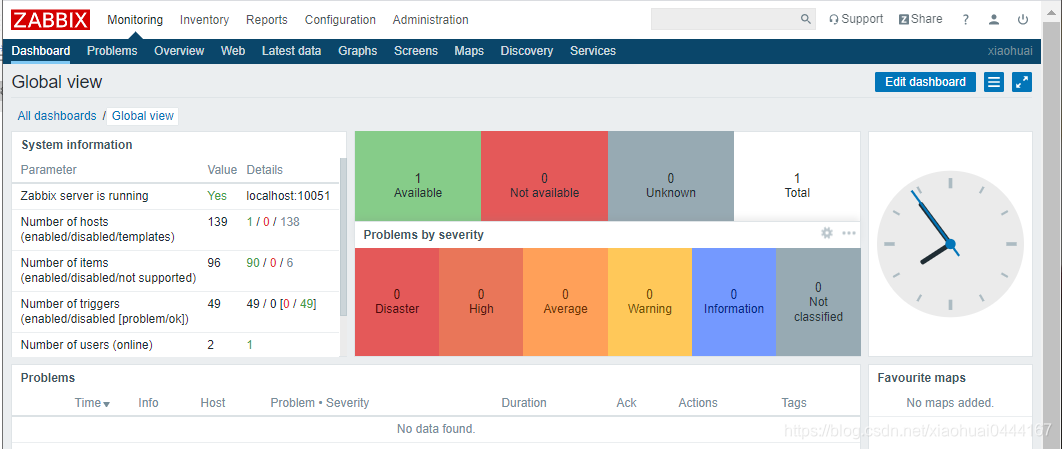Open the Screens tab
1062x449 pixels.
point(416,51)
